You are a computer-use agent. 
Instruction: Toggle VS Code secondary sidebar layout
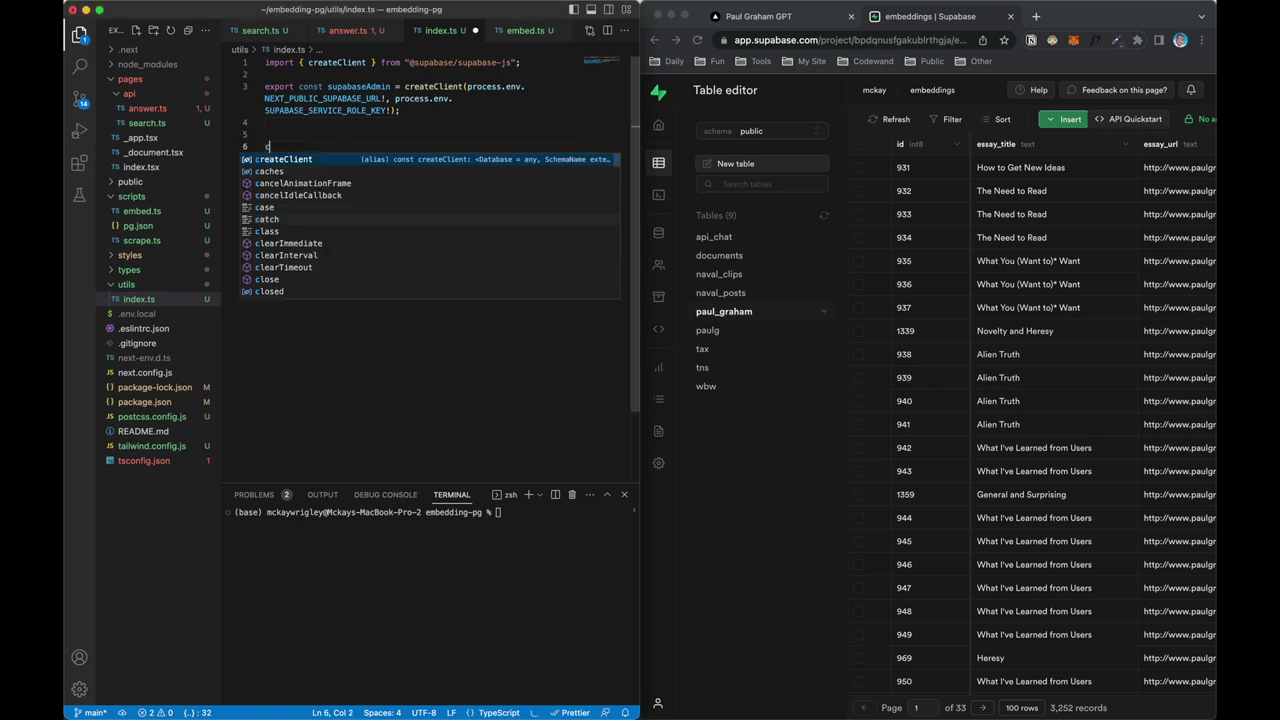tap(608, 10)
